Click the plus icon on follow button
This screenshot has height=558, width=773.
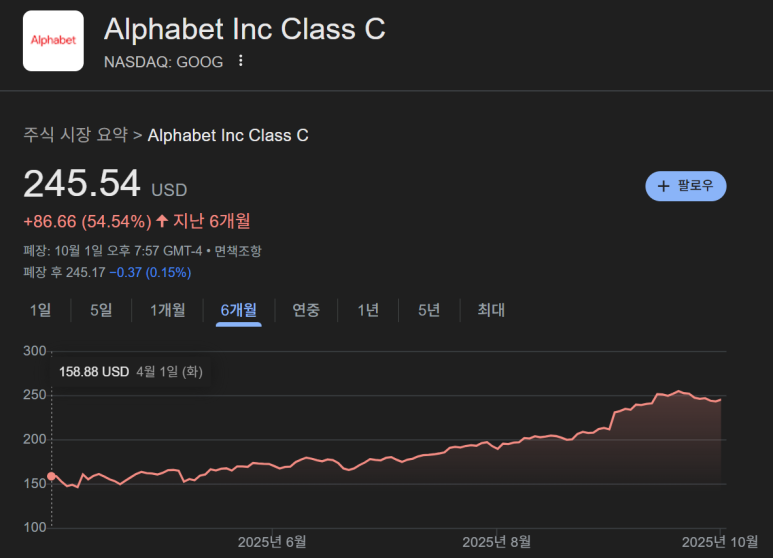663,186
